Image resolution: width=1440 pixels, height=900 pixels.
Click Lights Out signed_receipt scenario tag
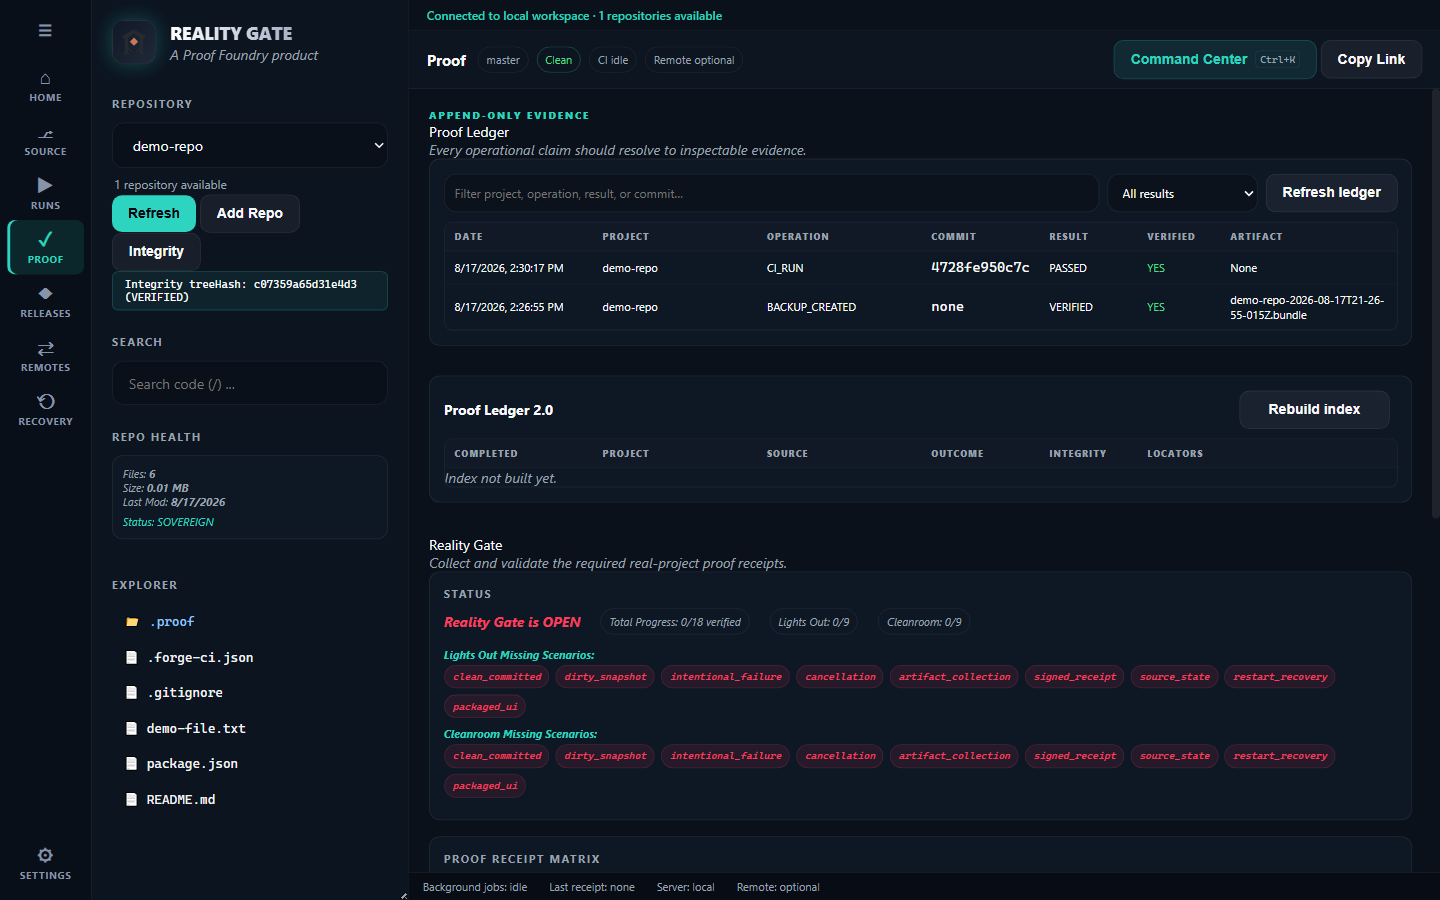click(1075, 677)
